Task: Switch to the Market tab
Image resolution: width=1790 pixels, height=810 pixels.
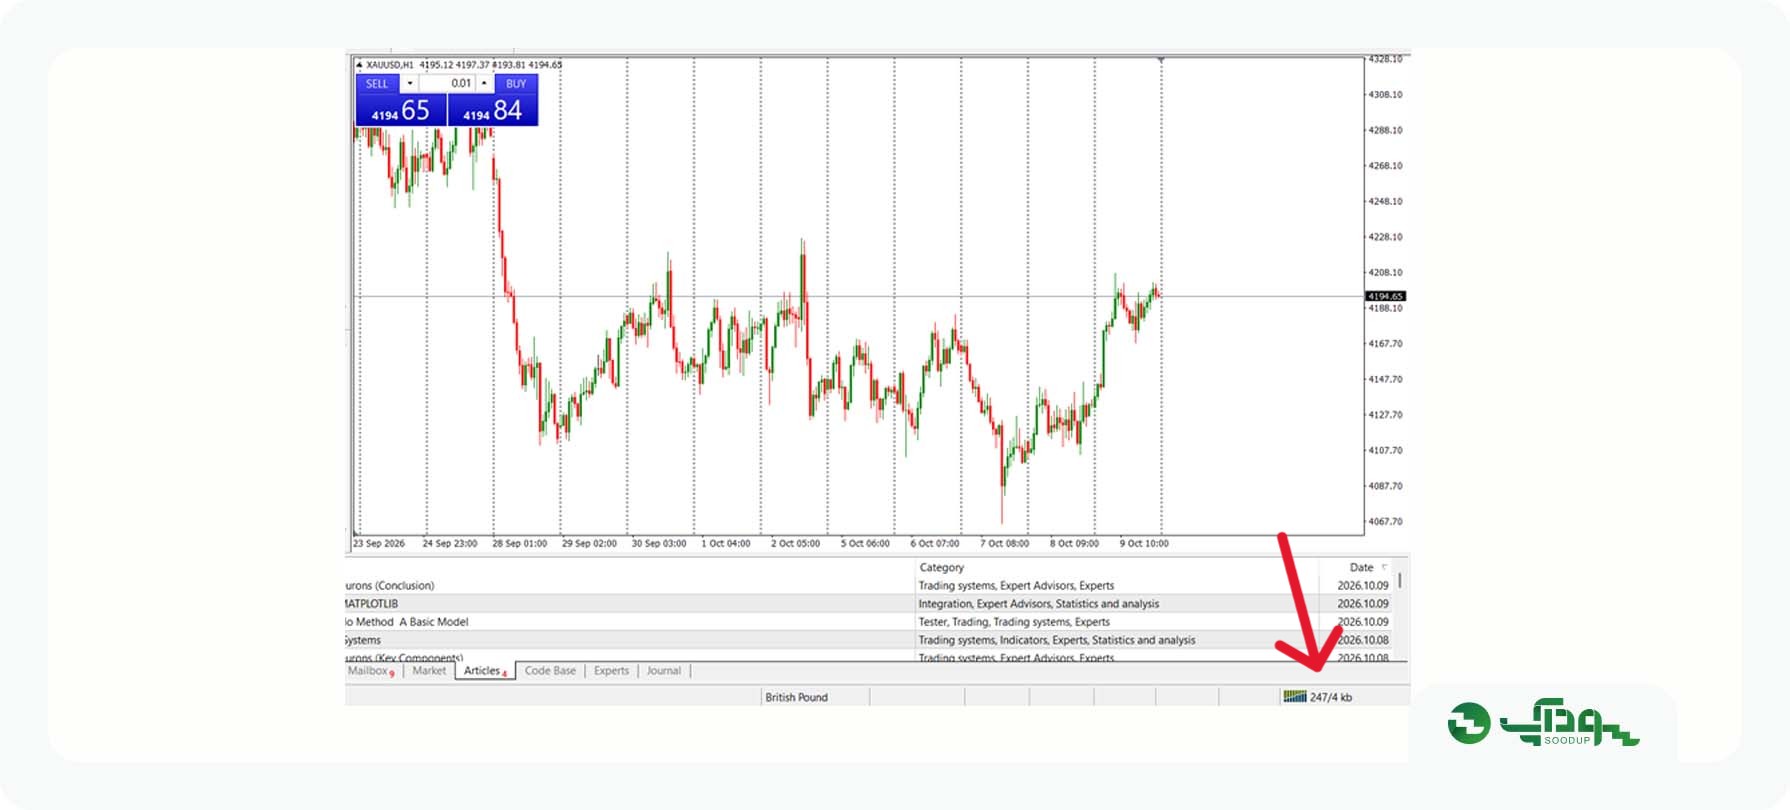Action: point(429,671)
